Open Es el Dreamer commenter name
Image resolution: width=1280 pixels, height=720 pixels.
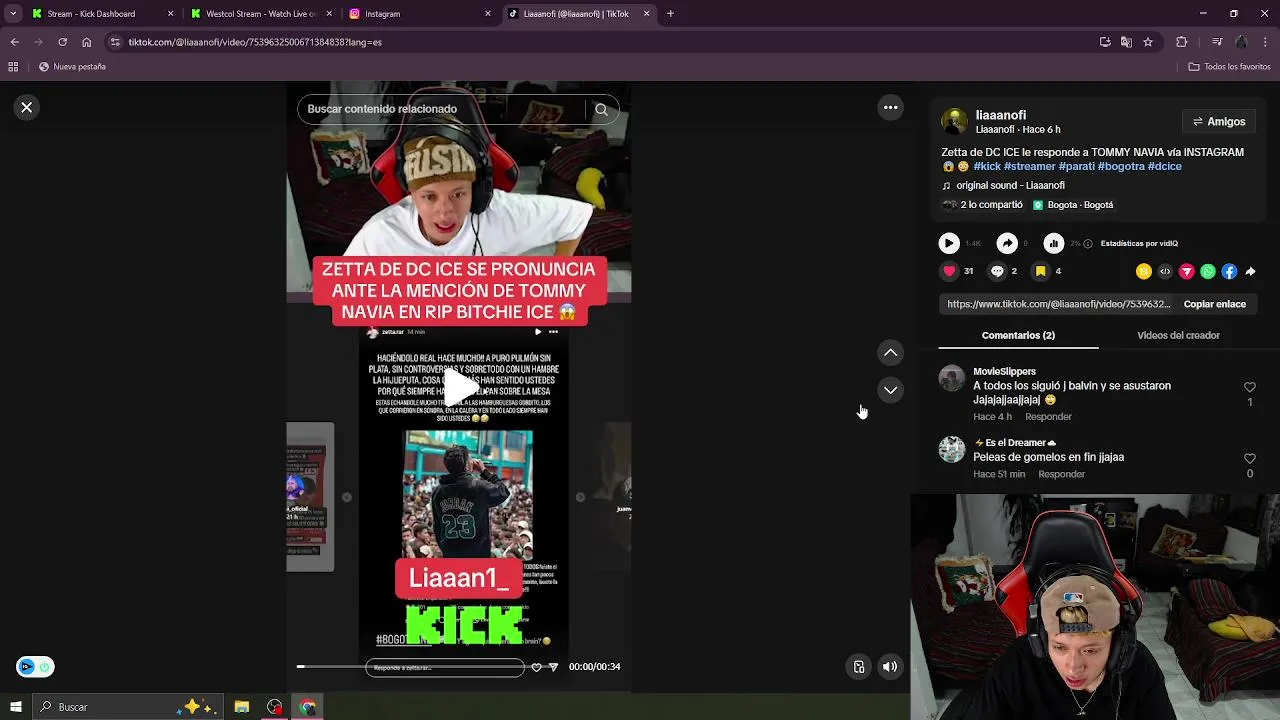(1015, 443)
